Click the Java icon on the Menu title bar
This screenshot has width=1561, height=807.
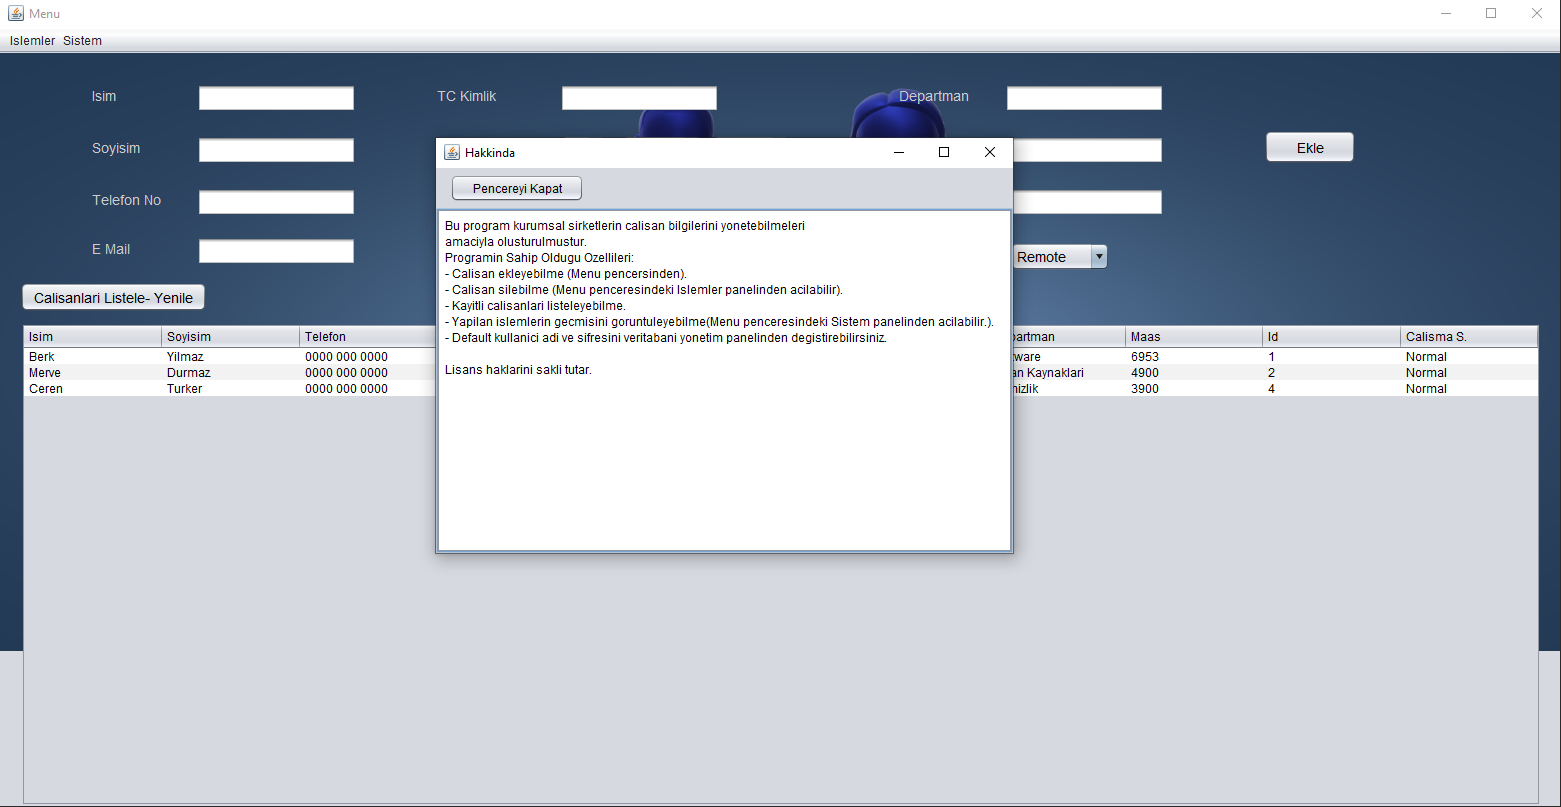click(x=14, y=13)
